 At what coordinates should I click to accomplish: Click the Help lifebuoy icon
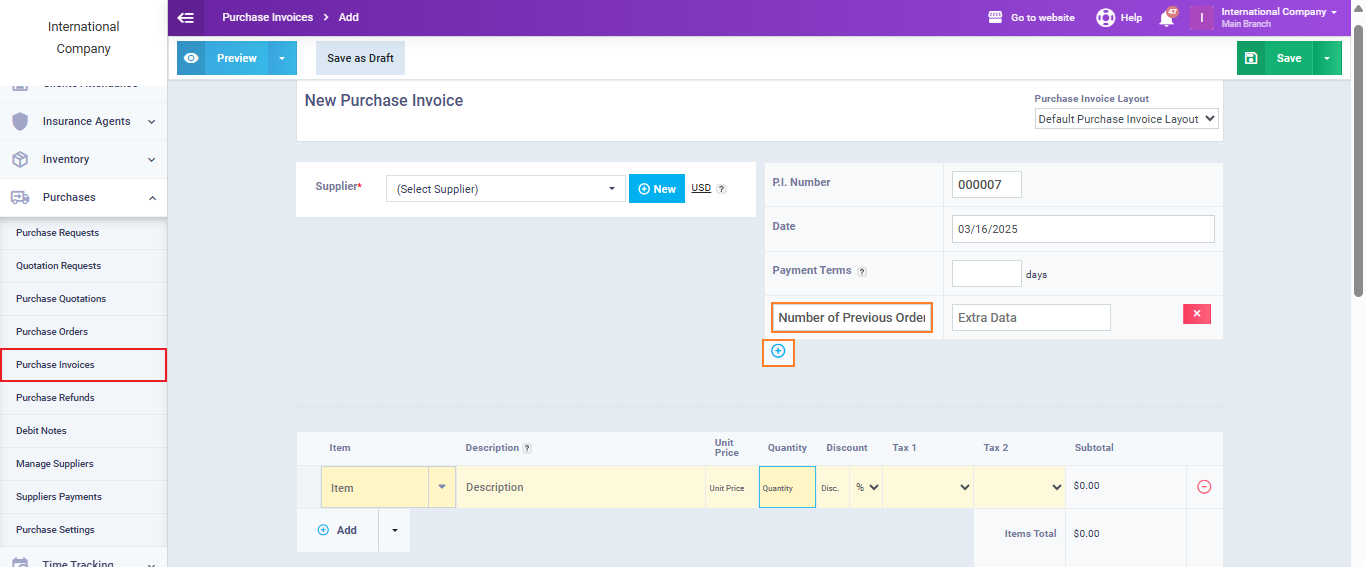tap(1105, 18)
